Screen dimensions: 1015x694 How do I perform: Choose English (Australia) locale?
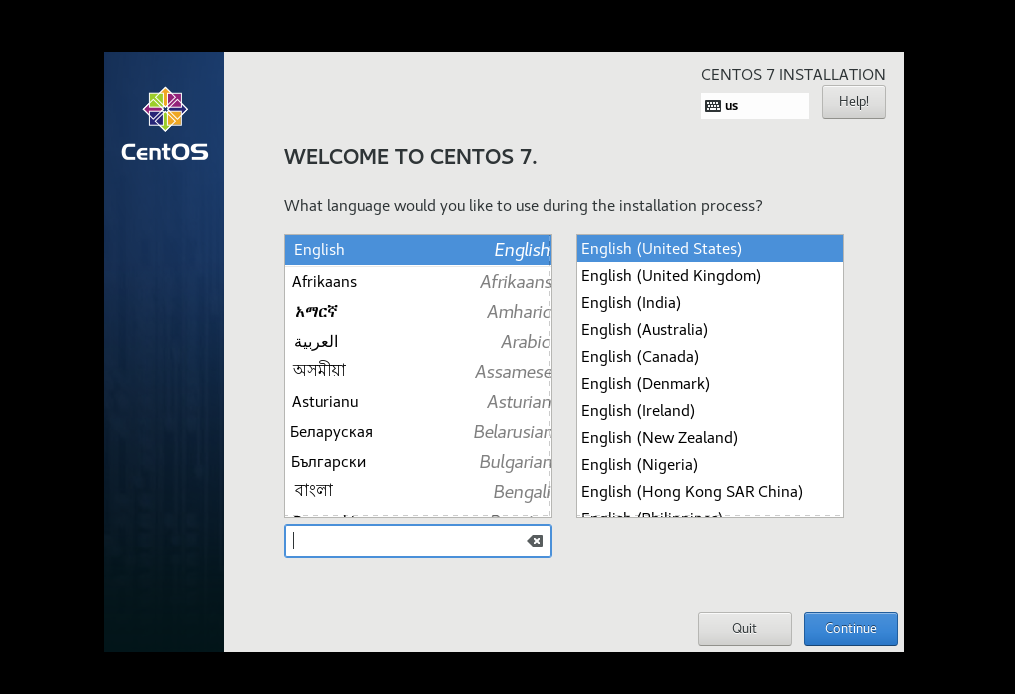710,330
